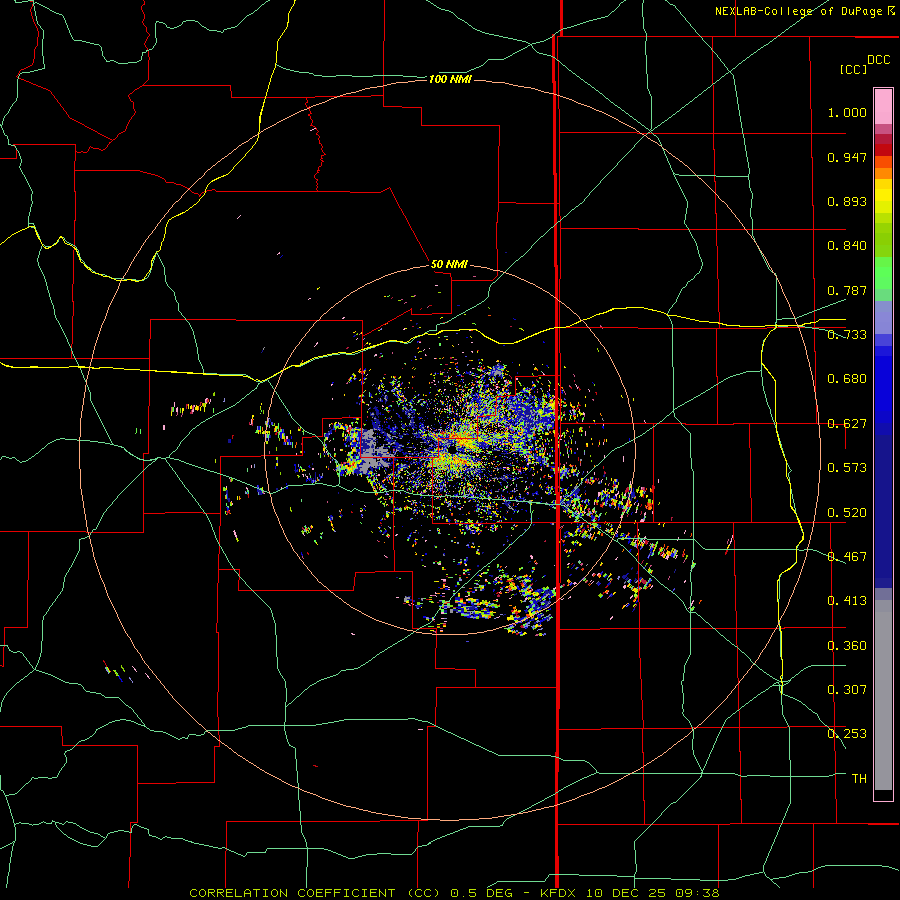
Task: Click the 0.573 scale value
Action: [x=847, y=468]
